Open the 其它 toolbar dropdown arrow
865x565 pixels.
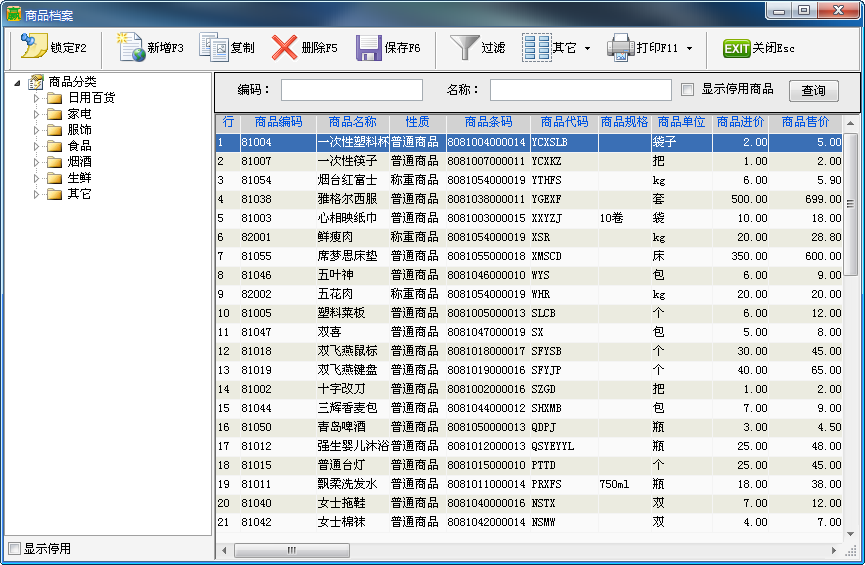pos(587,48)
